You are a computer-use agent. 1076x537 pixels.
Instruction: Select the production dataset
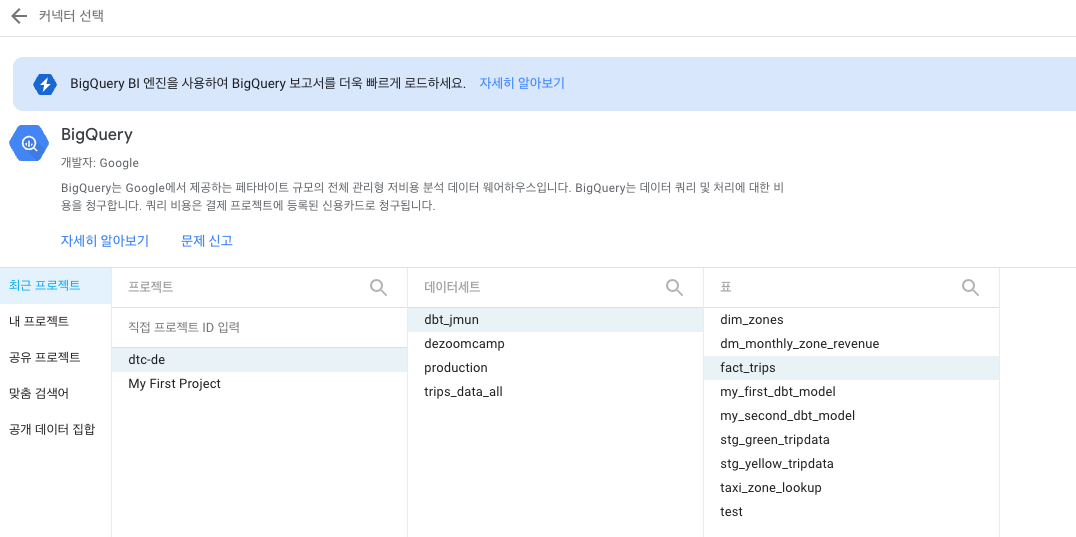pyautogui.click(x=555, y=368)
